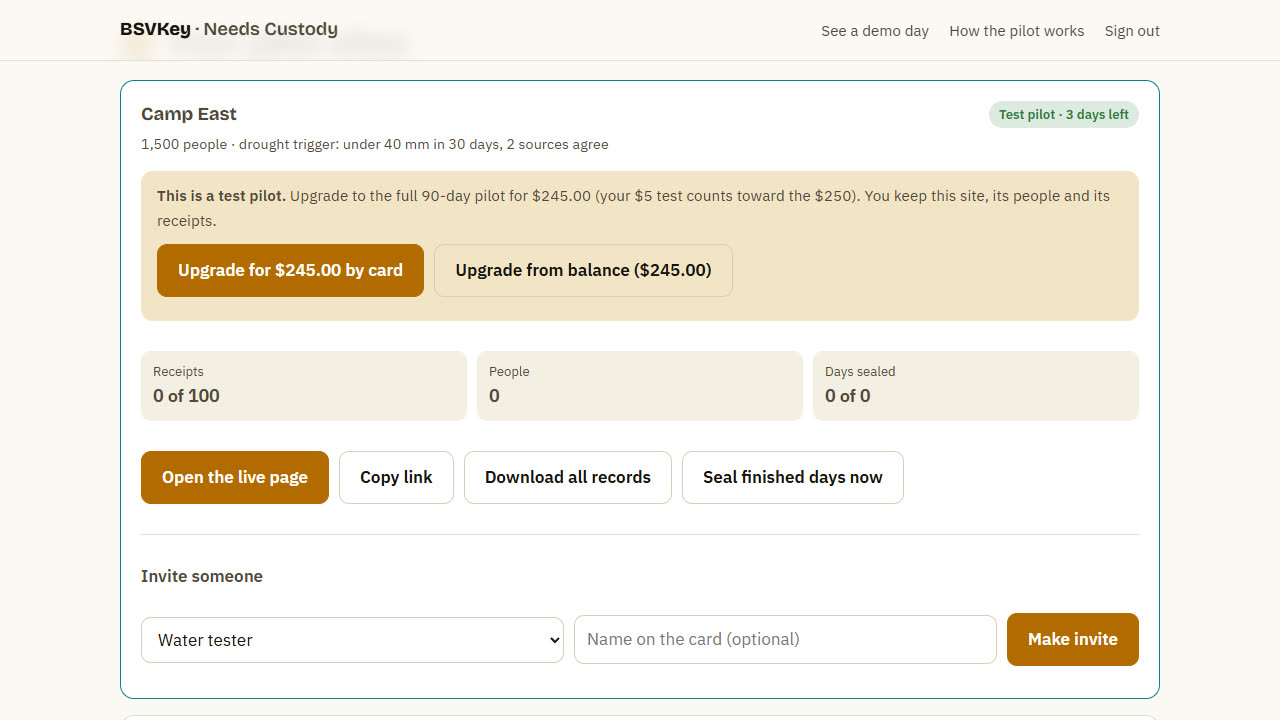1280x720 pixels.
Task: Select the Invite someone heading
Action: [x=202, y=576]
